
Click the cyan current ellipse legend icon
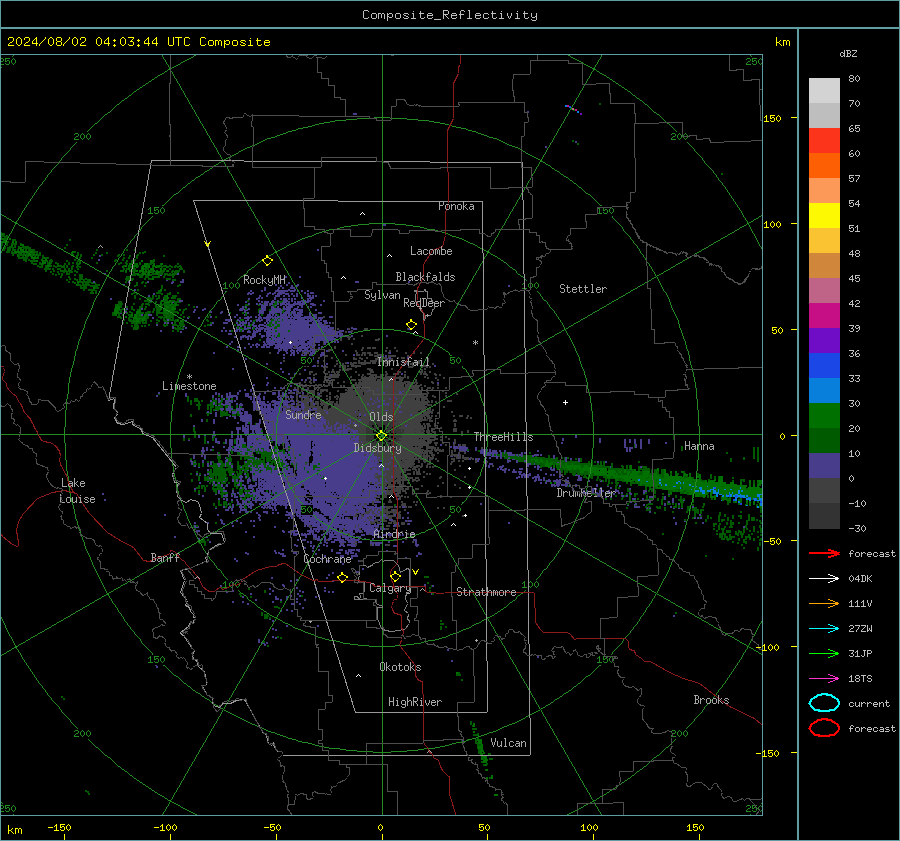tap(824, 703)
